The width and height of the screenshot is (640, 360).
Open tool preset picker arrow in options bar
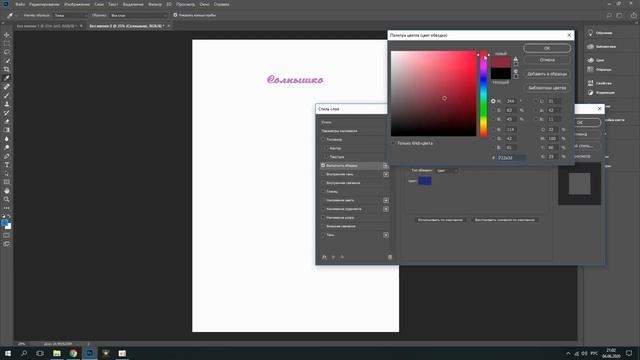tap(16, 16)
